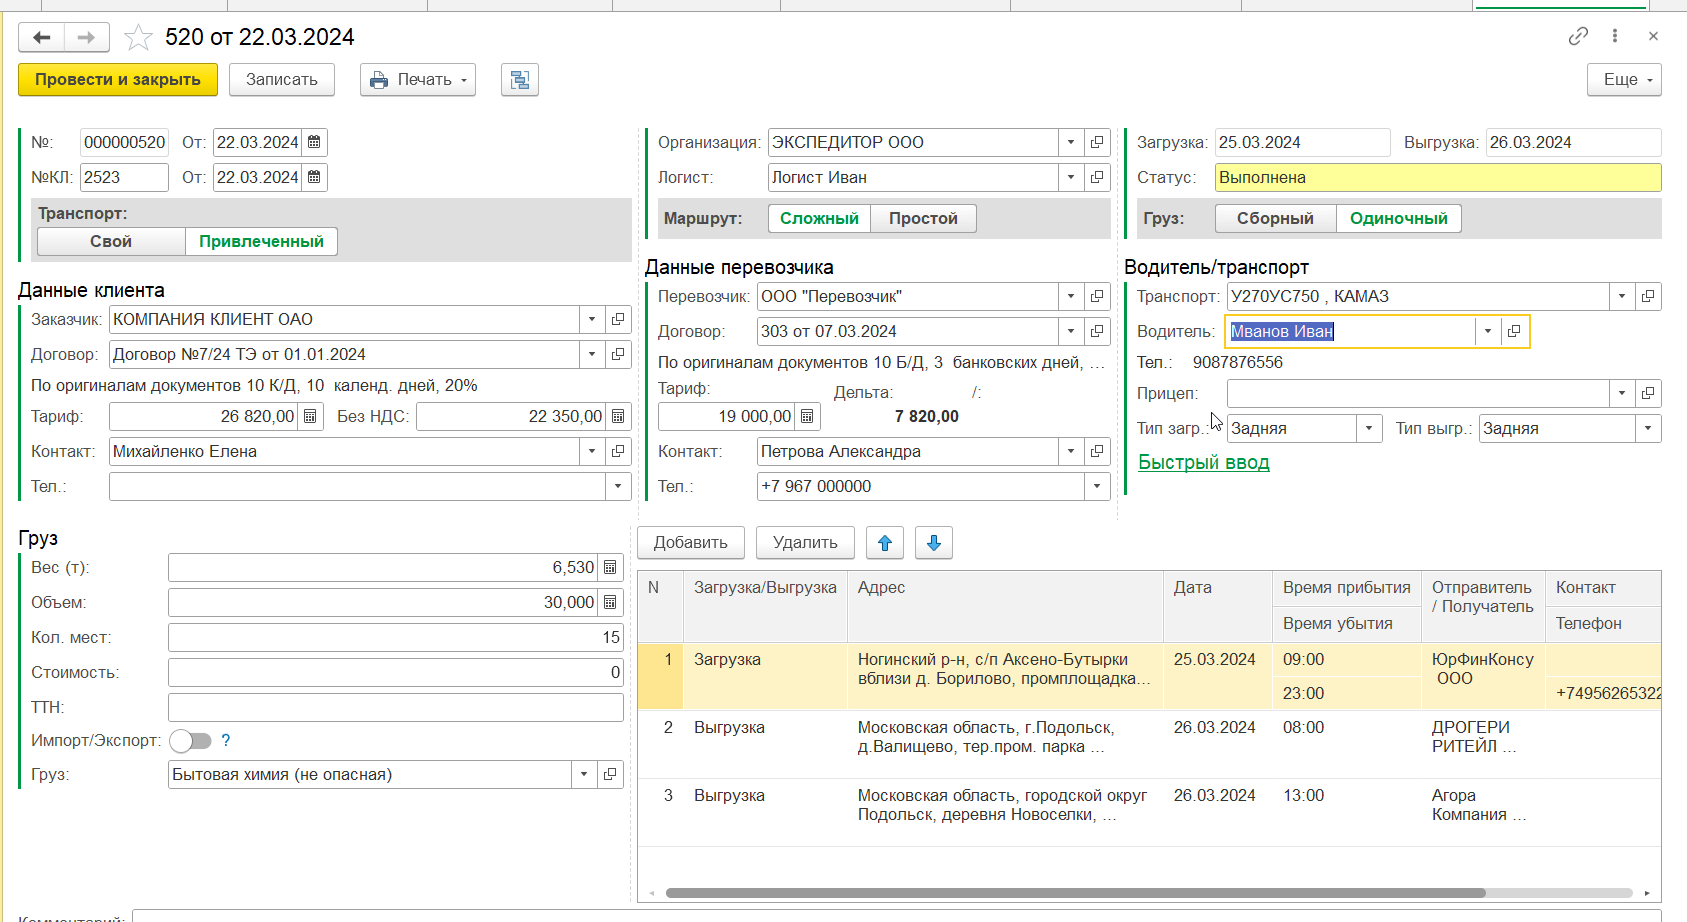Image resolution: width=1687 pixels, height=922 pixels.
Task: Select route row 3 Агора Компания
Action: tap(1149, 813)
